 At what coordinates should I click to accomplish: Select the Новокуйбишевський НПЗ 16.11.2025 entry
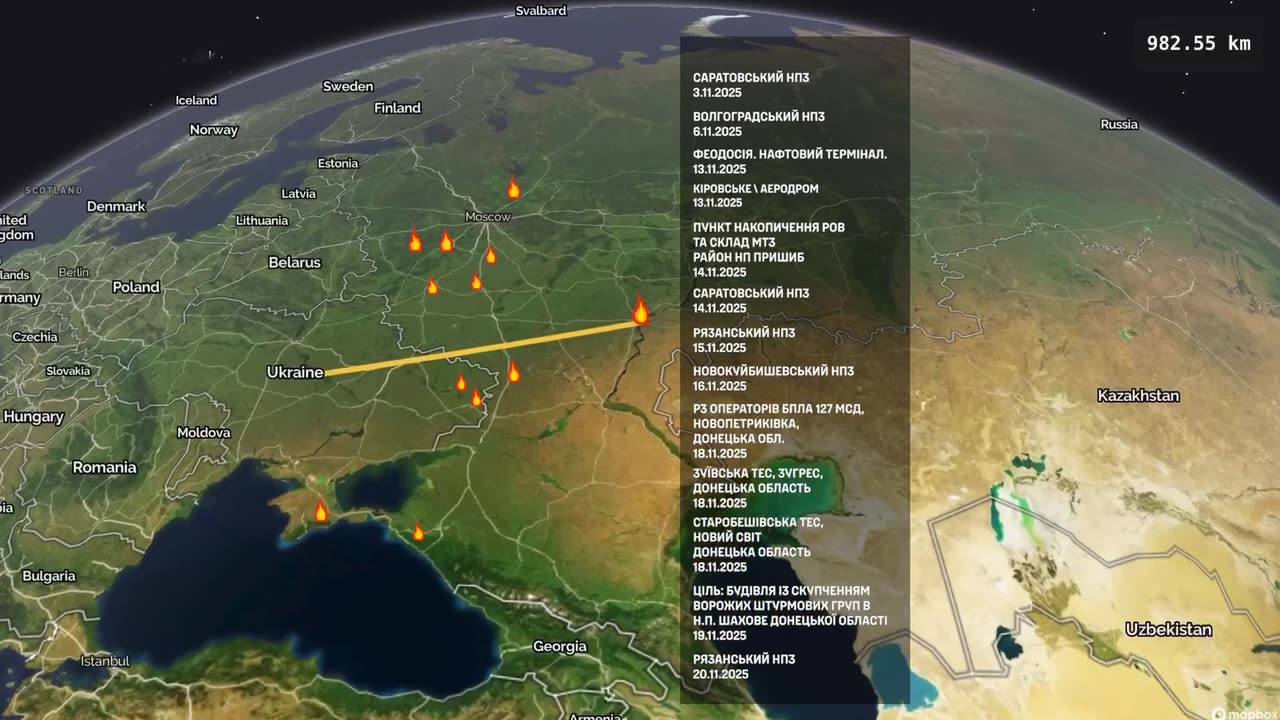[773, 378]
